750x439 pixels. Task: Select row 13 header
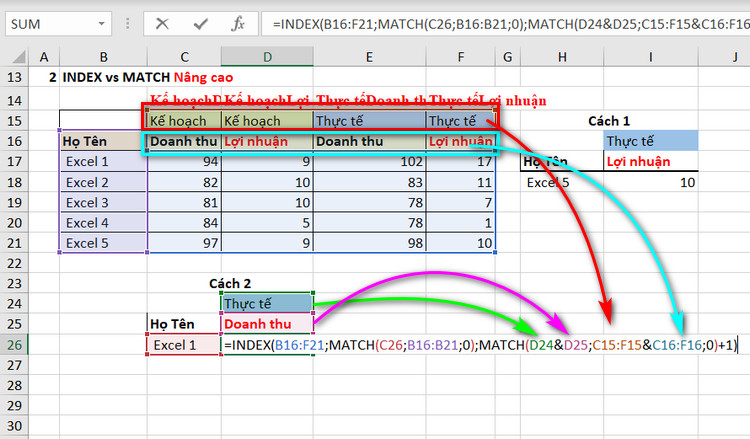click(14, 77)
